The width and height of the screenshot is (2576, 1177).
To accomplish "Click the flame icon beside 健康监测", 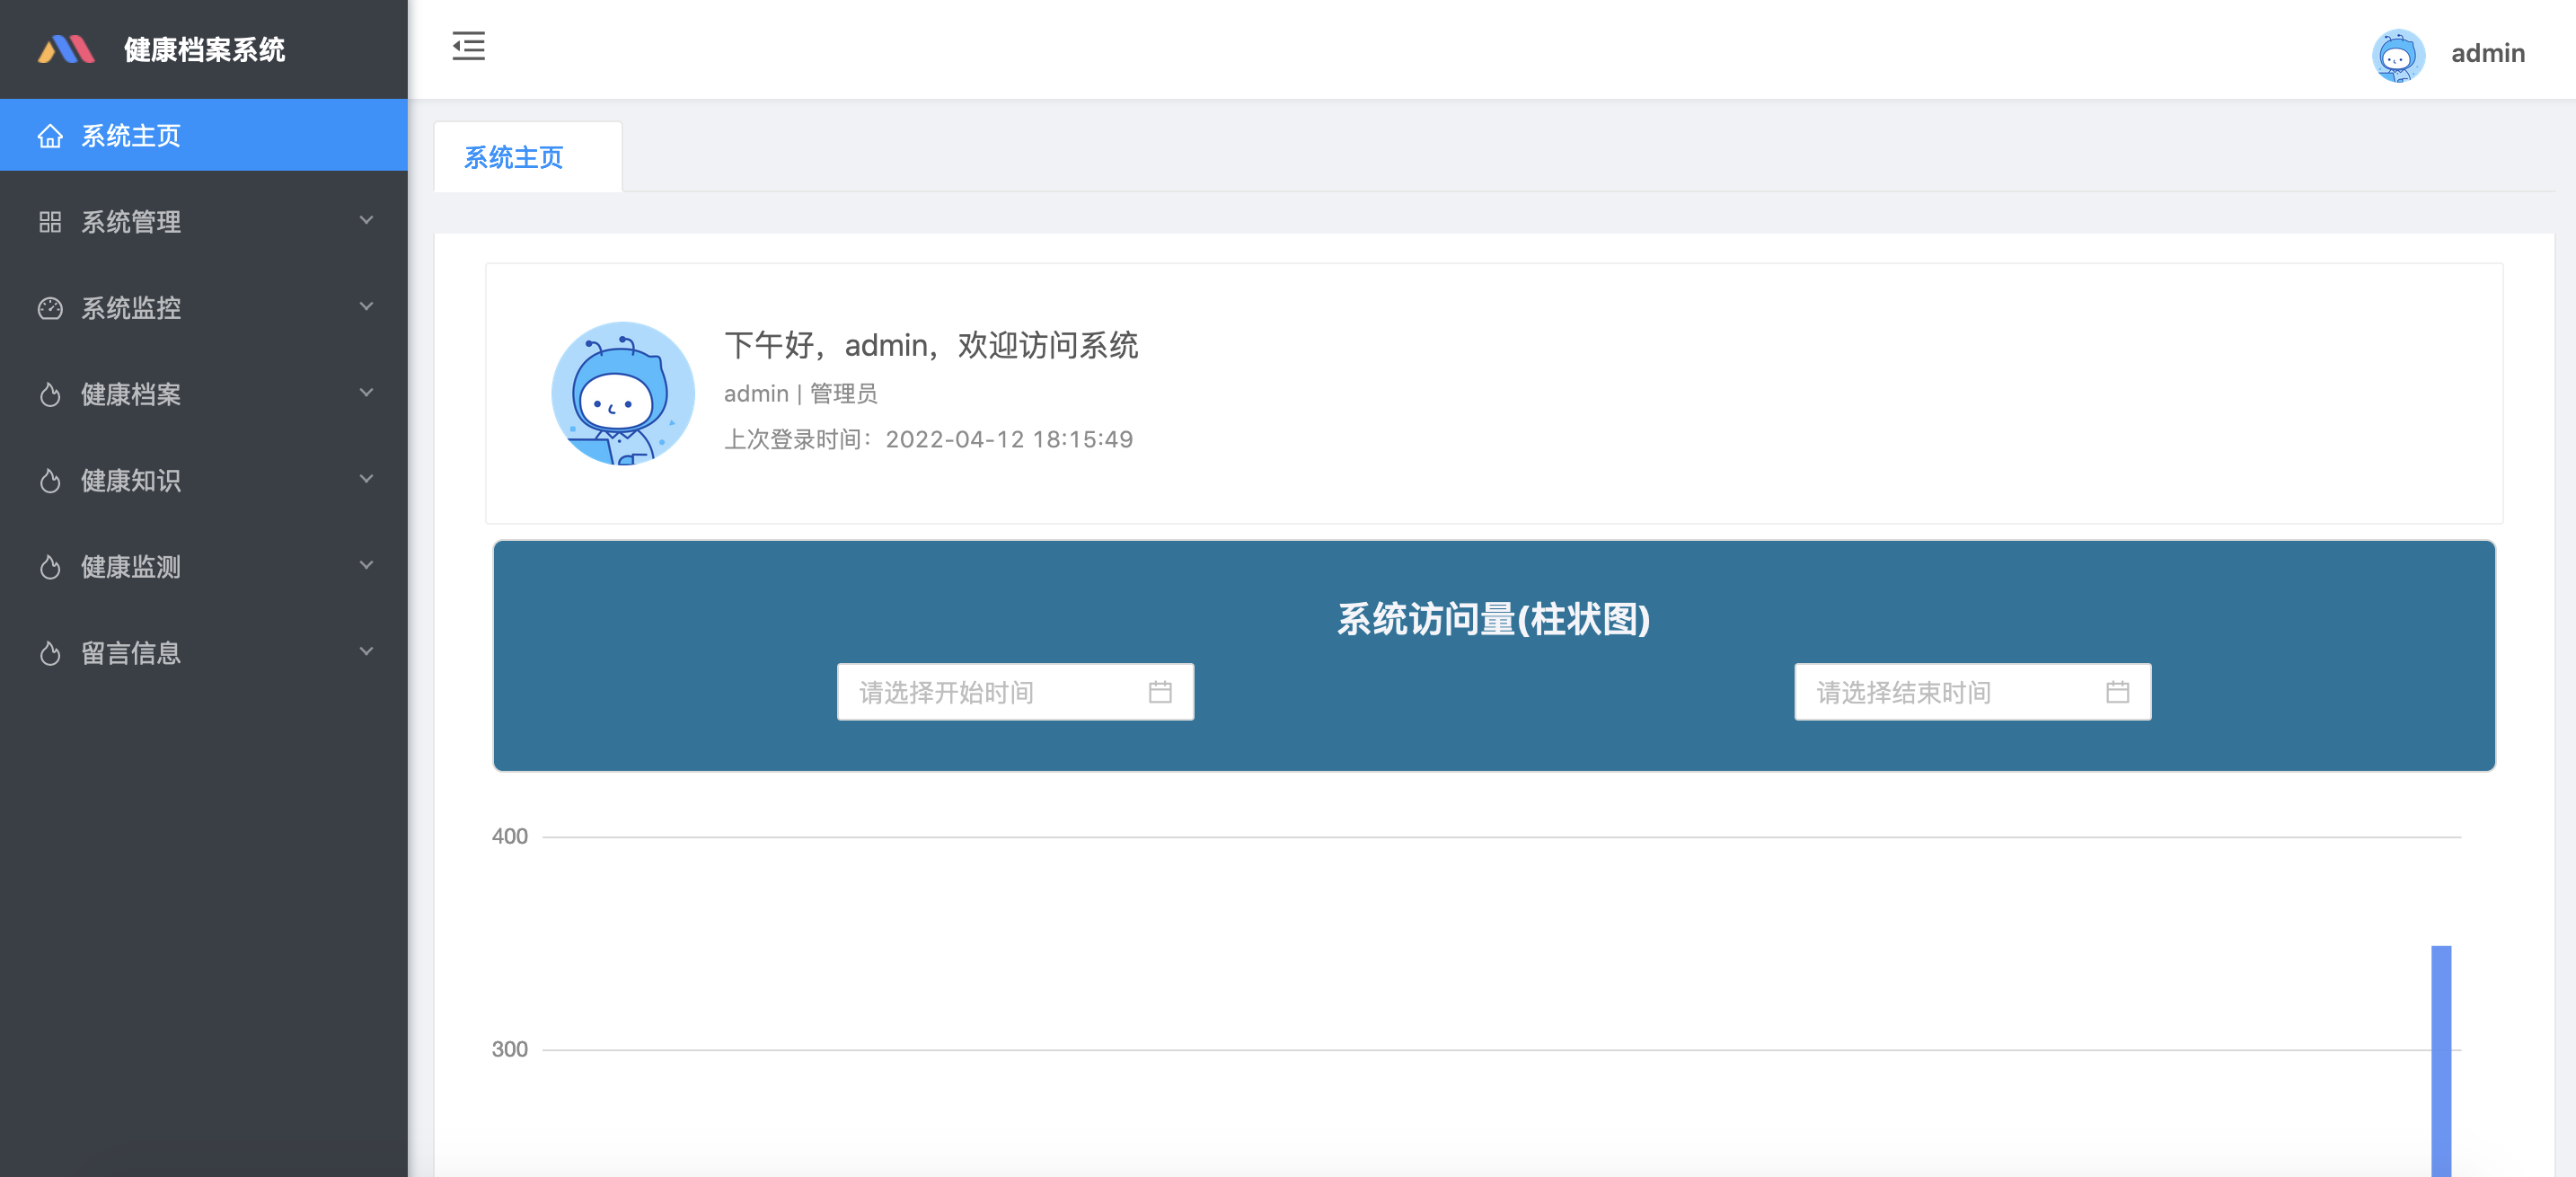I will 50,567.
